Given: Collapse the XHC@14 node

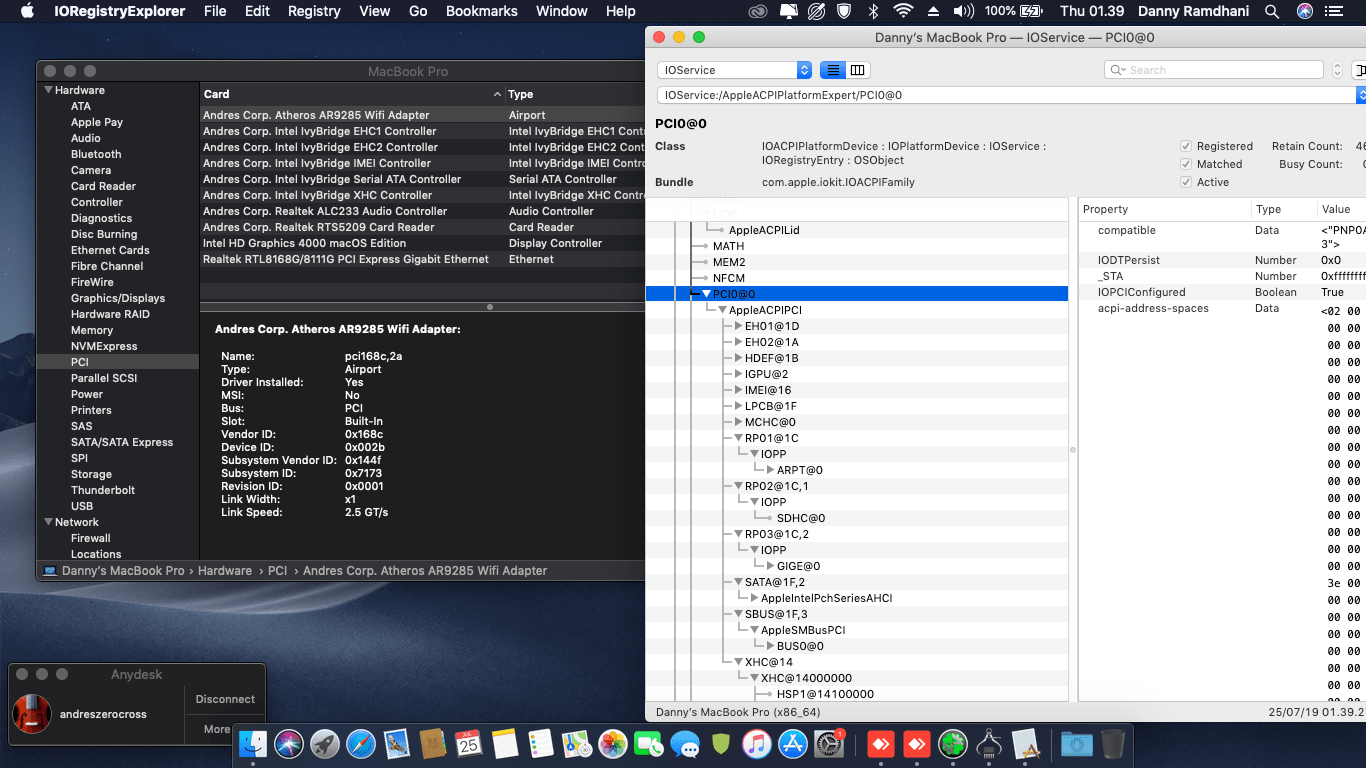Looking at the screenshot, I should tap(738, 662).
